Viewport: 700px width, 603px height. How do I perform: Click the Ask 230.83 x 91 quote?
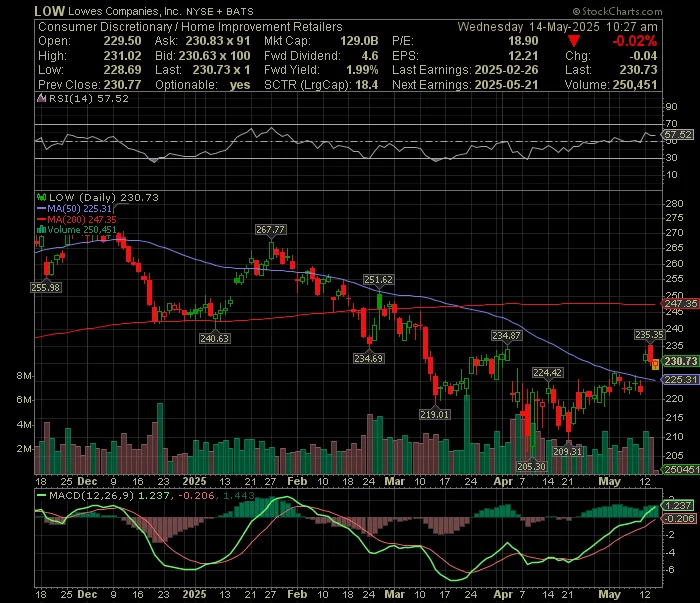coord(218,41)
